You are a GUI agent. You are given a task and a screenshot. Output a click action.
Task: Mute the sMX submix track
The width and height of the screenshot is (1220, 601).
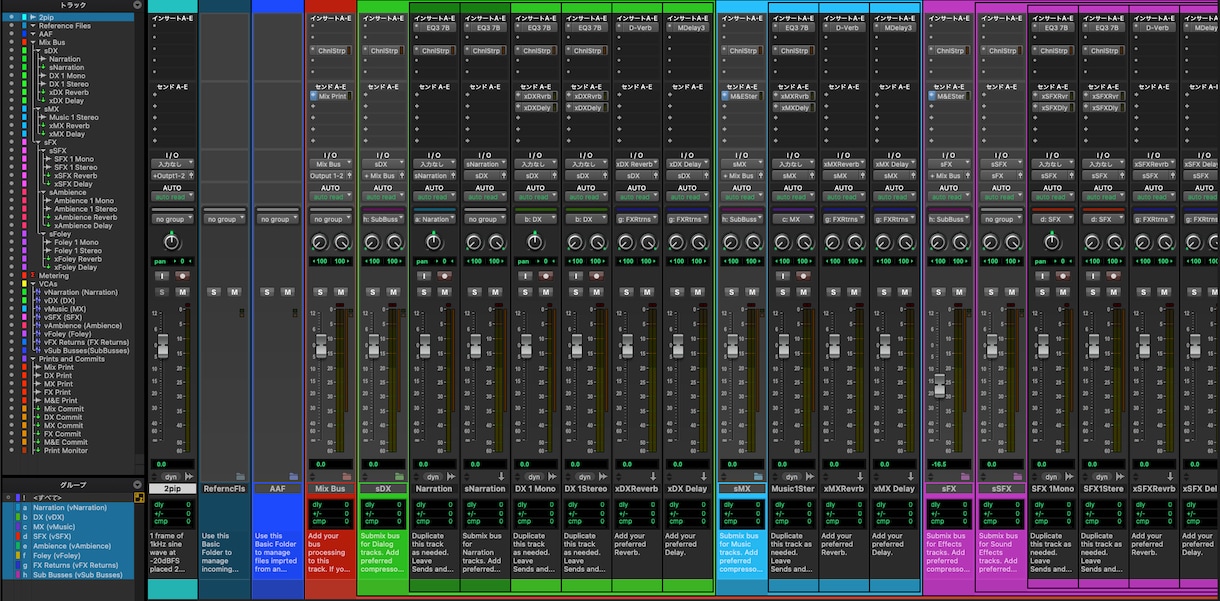pos(752,292)
